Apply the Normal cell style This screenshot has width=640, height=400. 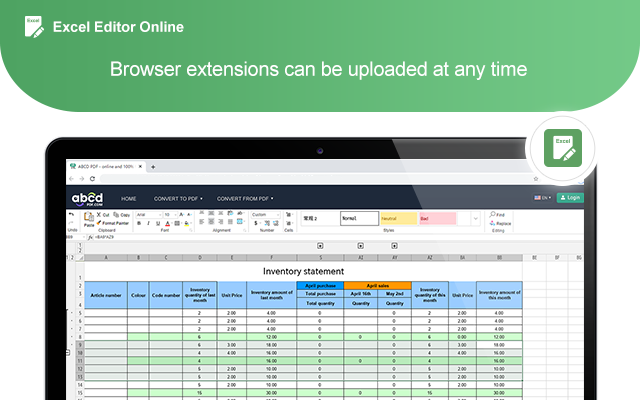point(359,218)
